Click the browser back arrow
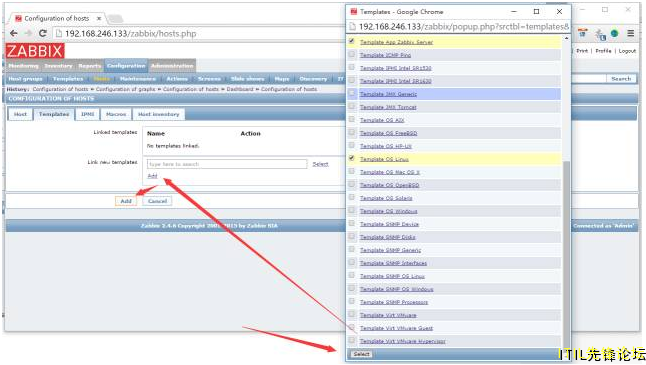The image size is (646, 365). [14, 33]
